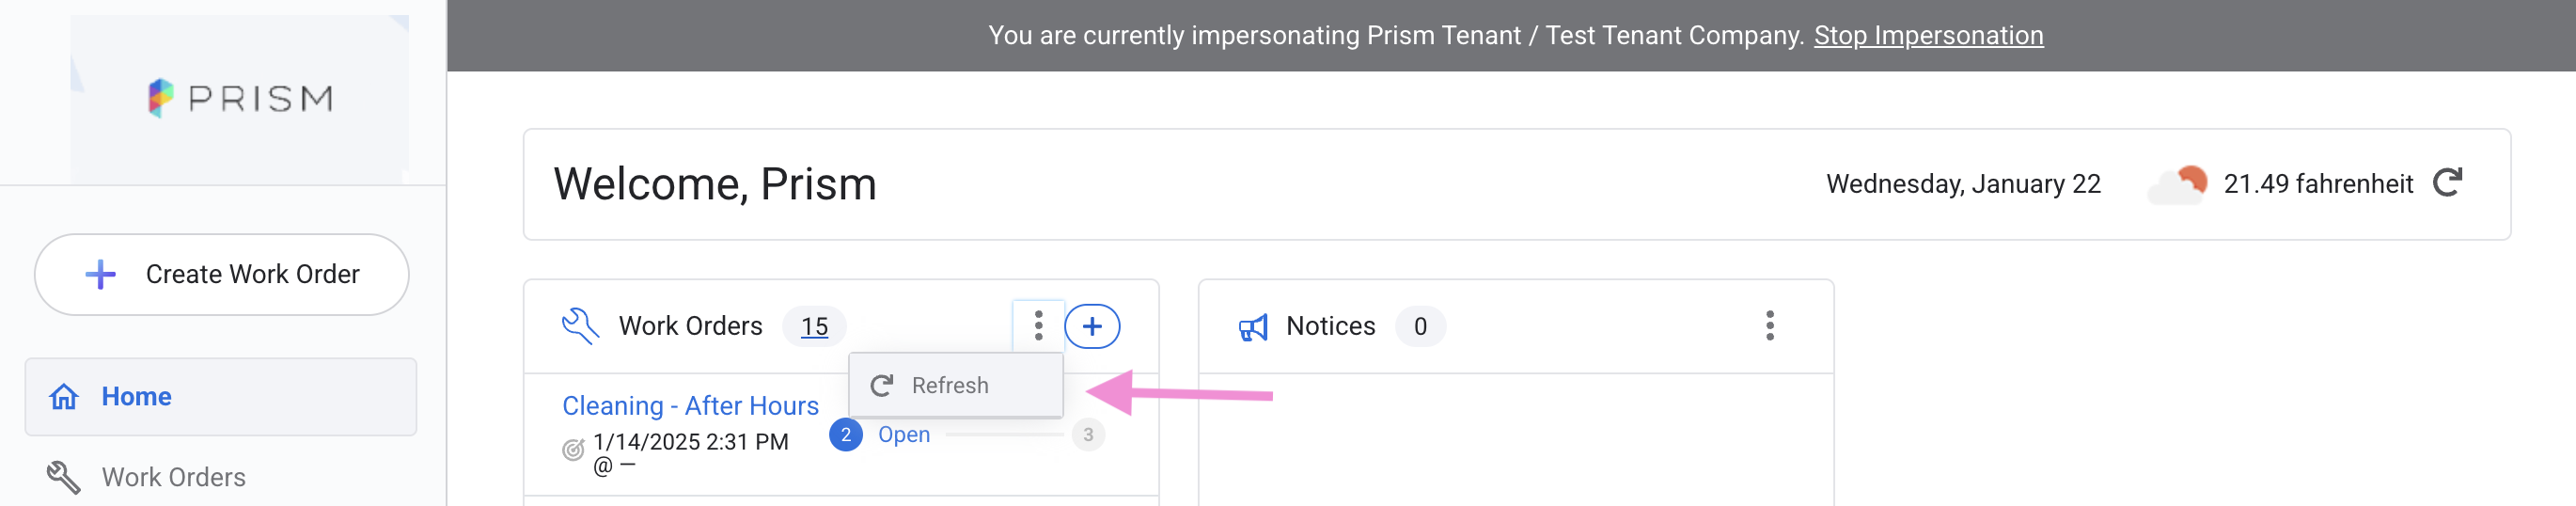2576x506 pixels.
Task: Click the sidebar Work Orders wrench icon
Action: click(x=63, y=477)
